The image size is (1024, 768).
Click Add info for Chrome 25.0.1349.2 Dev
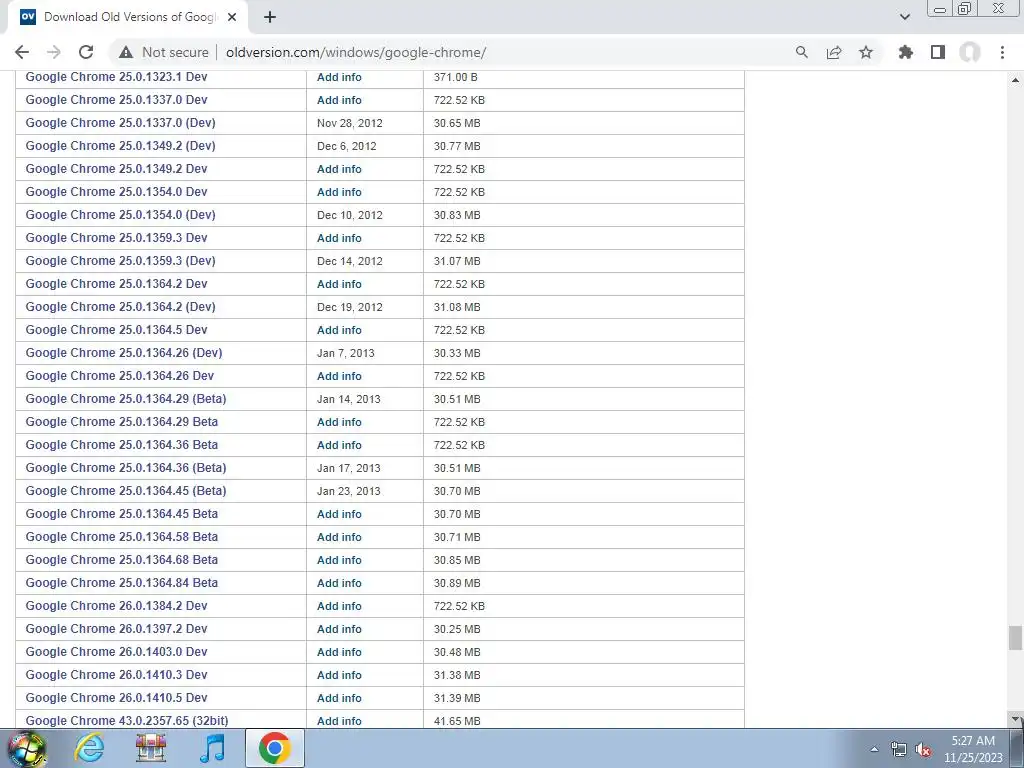point(339,169)
